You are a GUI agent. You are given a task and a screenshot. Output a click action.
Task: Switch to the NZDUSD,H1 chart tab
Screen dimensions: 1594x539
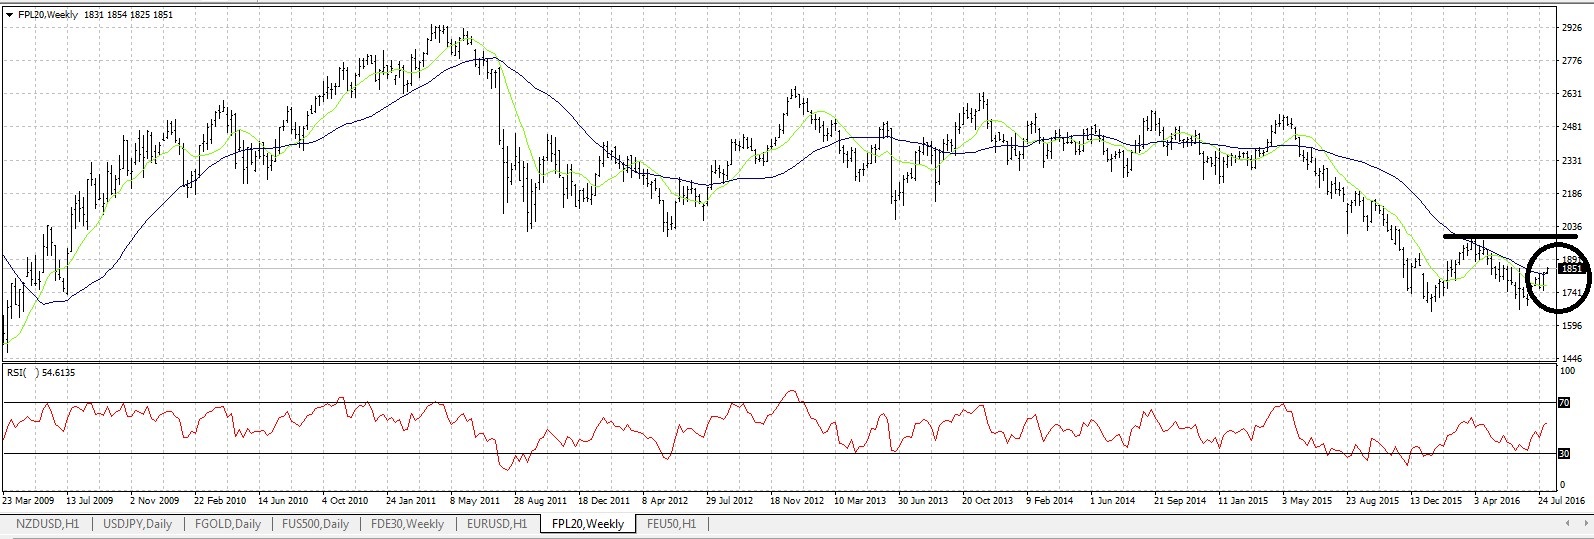pyautogui.click(x=47, y=523)
